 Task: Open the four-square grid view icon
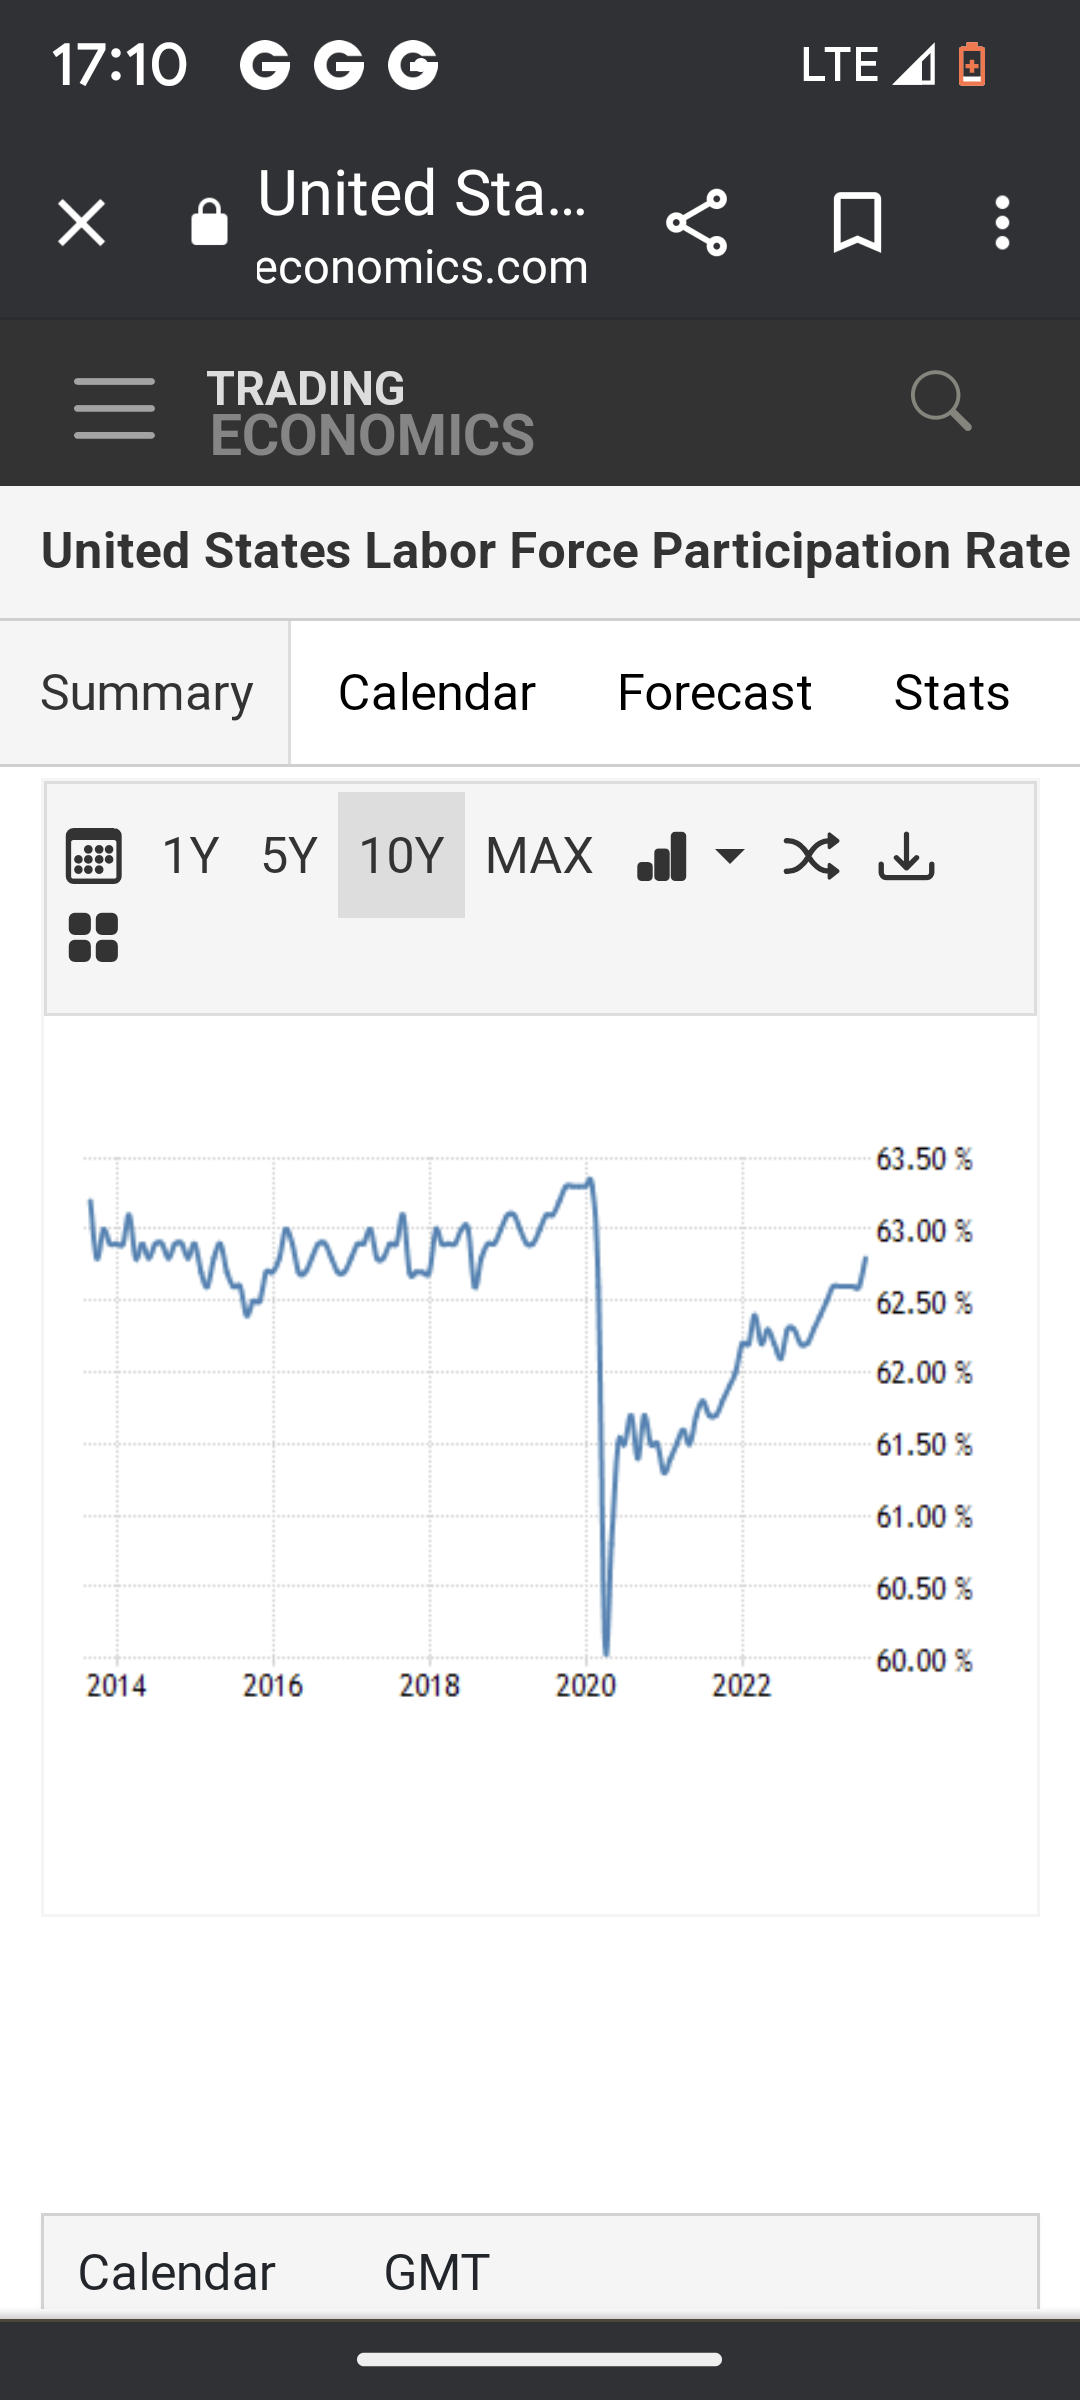(93, 938)
